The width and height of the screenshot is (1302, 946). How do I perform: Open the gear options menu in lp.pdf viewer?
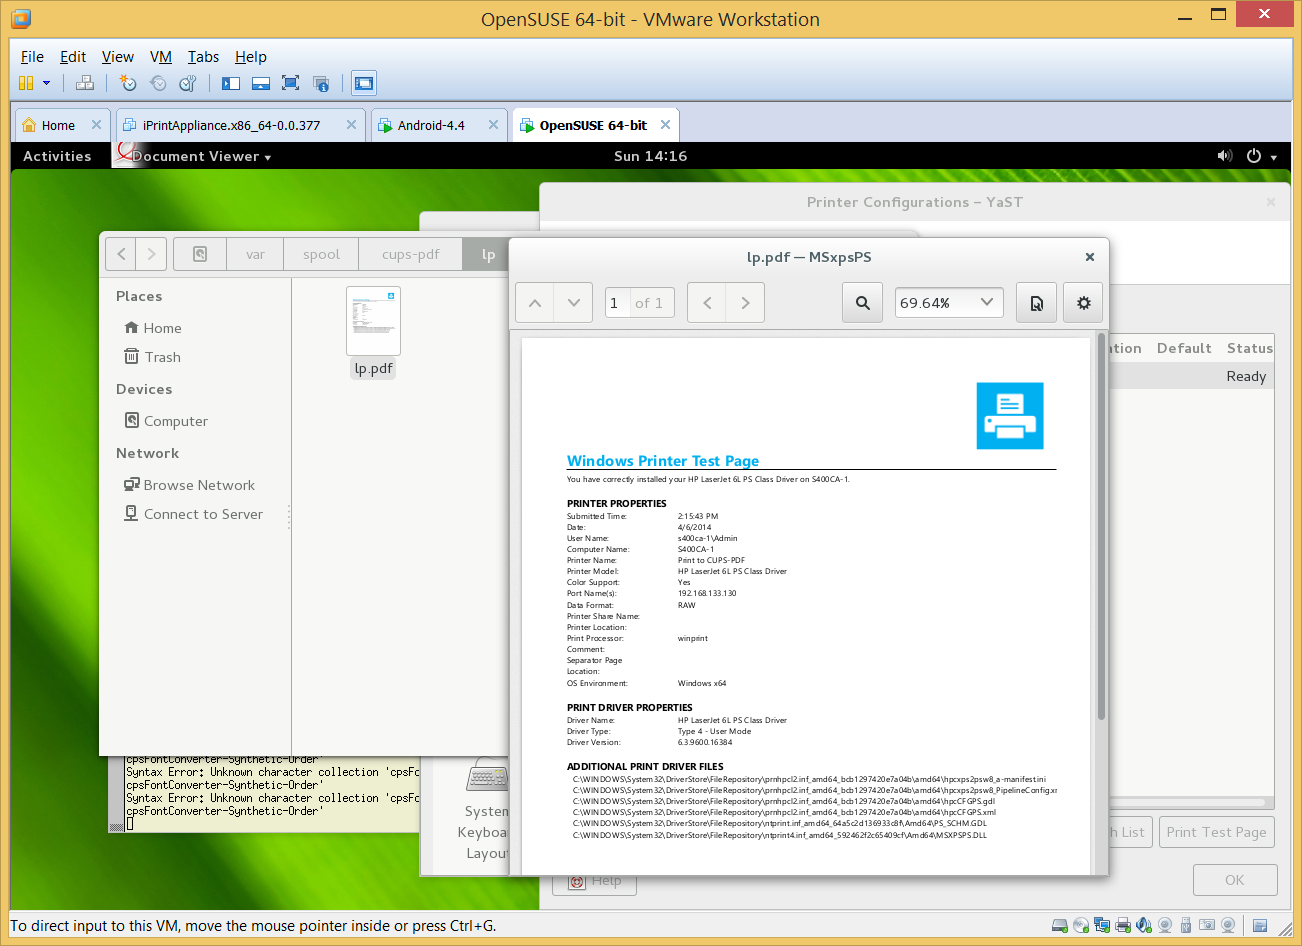[1083, 302]
